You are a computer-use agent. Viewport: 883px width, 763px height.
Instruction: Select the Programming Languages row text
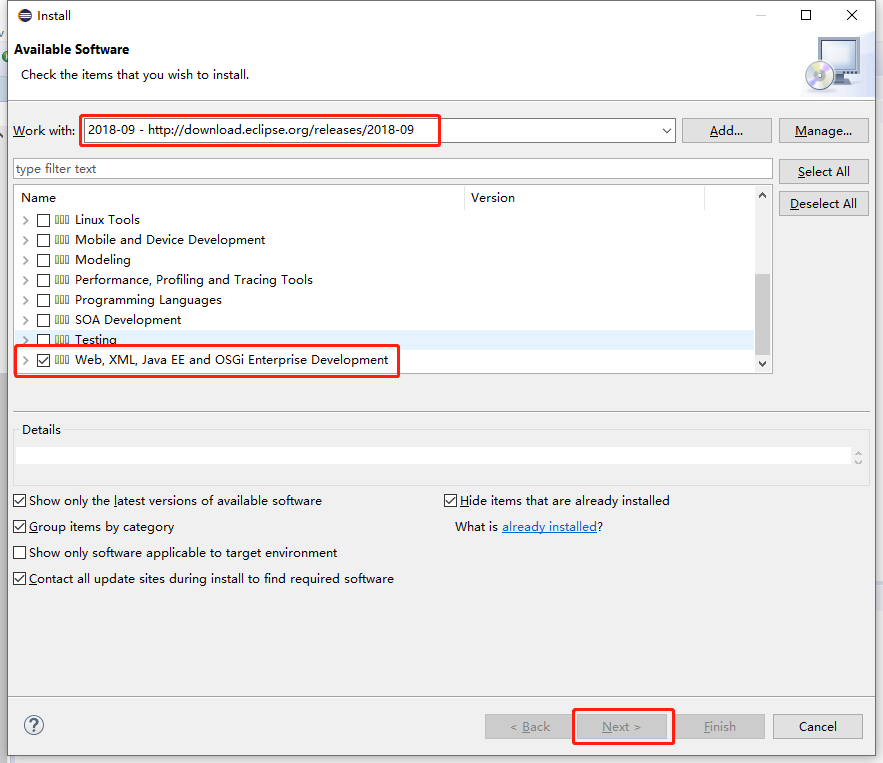pos(148,300)
